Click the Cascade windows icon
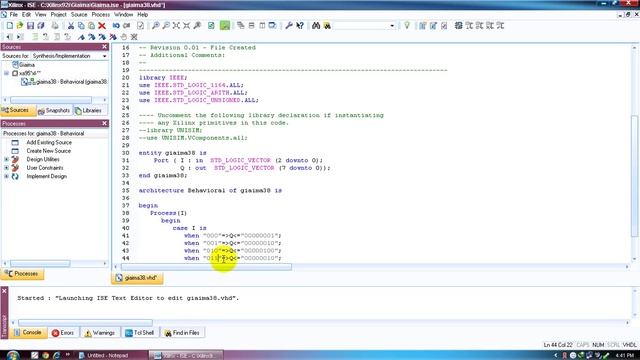Image resolution: width=640 pixels, height=360 pixels. click(x=241, y=26)
